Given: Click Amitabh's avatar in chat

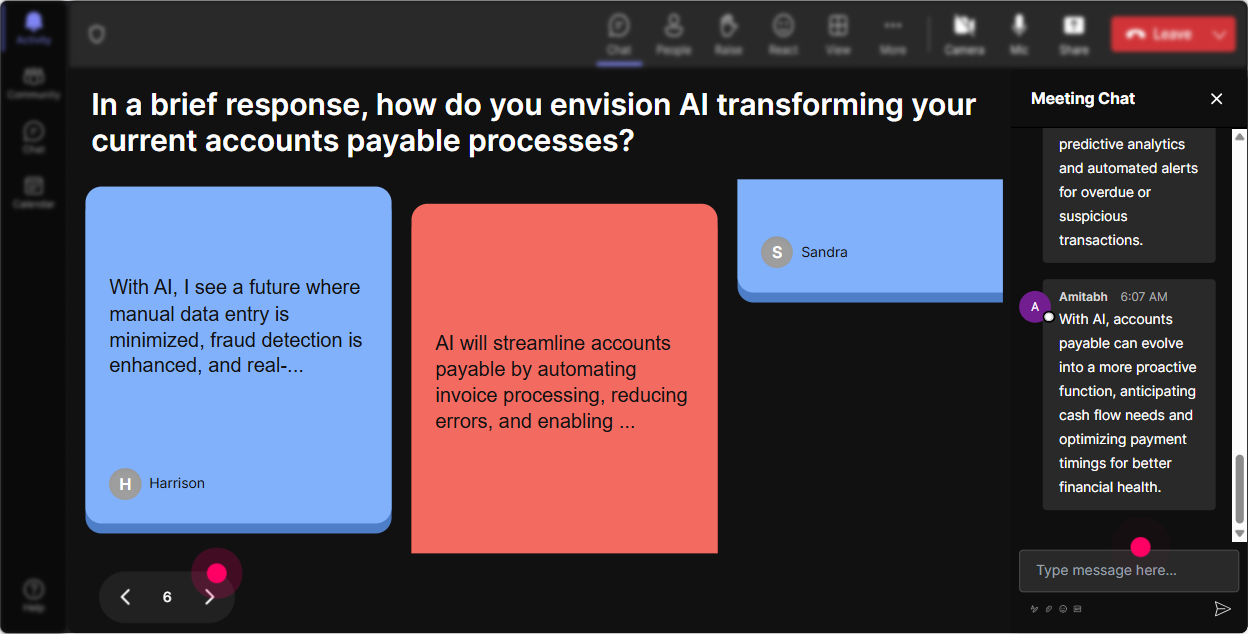Looking at the screenshot, I should 1035,307.
